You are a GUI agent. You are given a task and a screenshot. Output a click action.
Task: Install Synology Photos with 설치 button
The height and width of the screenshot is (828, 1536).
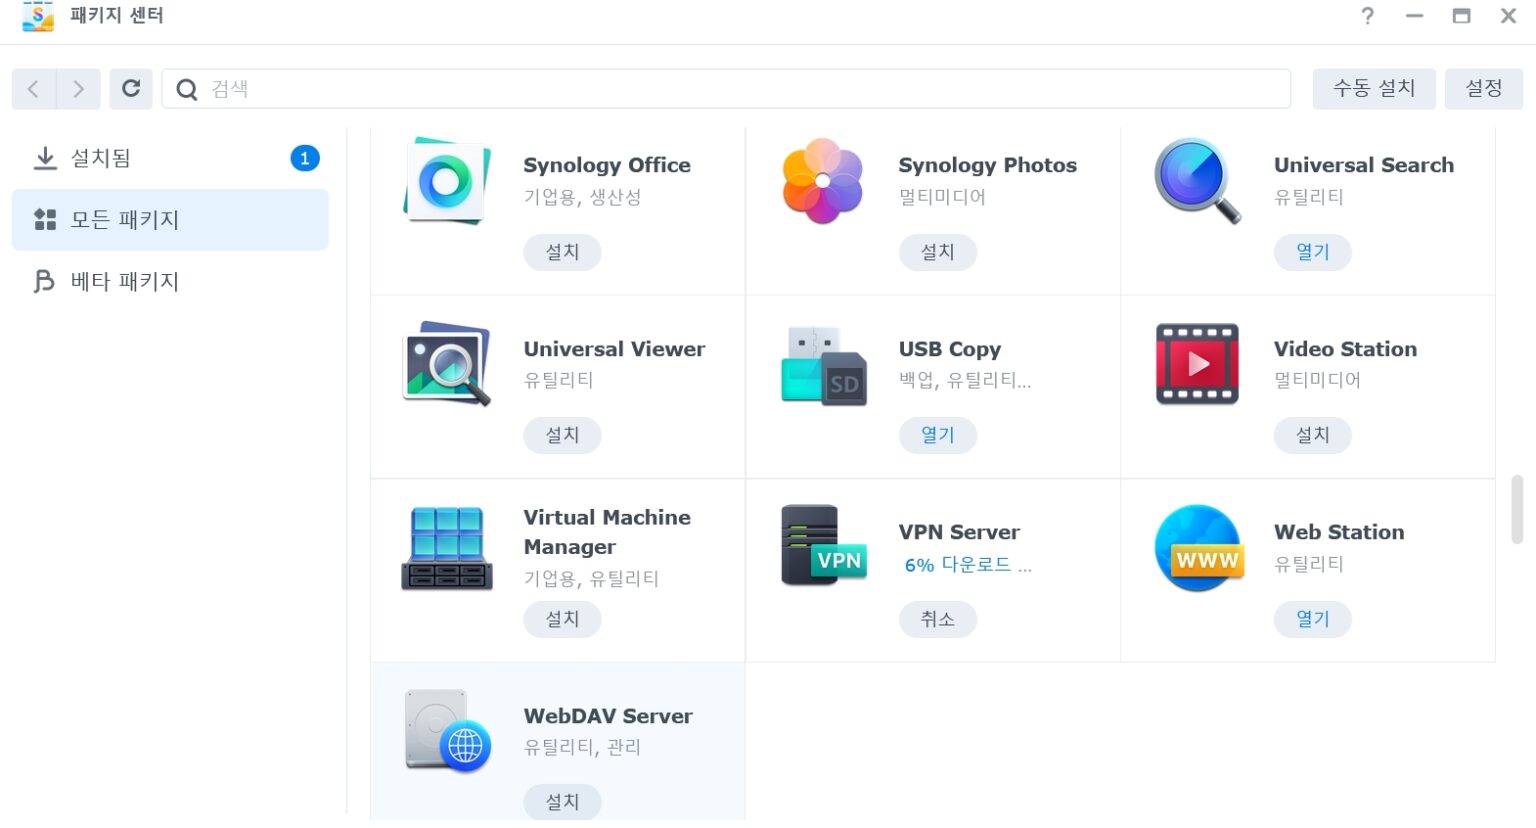coord(938,252)
